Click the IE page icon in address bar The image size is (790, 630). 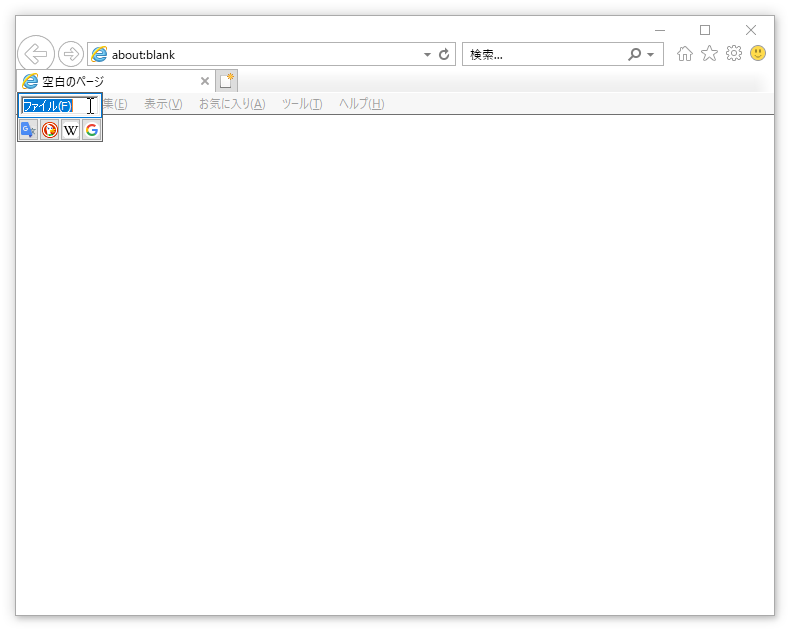tap(99, 54)
